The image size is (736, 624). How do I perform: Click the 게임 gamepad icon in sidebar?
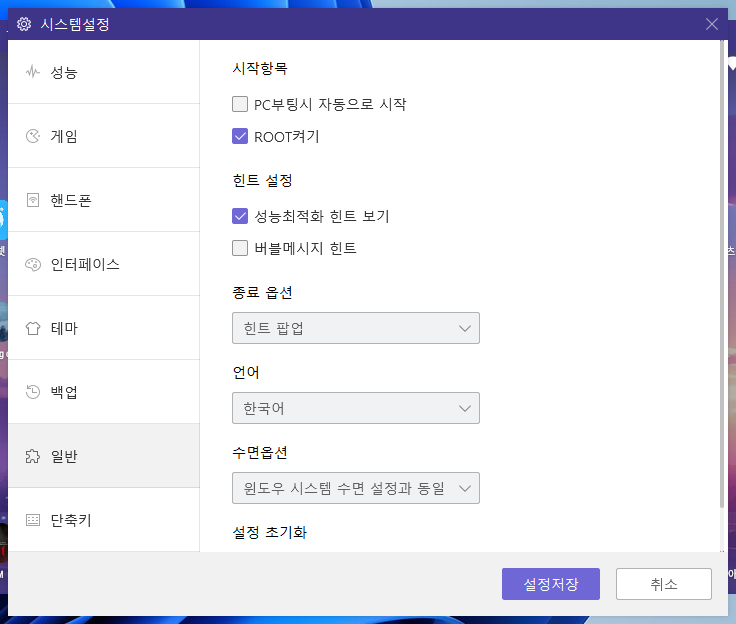pos(33,136)
